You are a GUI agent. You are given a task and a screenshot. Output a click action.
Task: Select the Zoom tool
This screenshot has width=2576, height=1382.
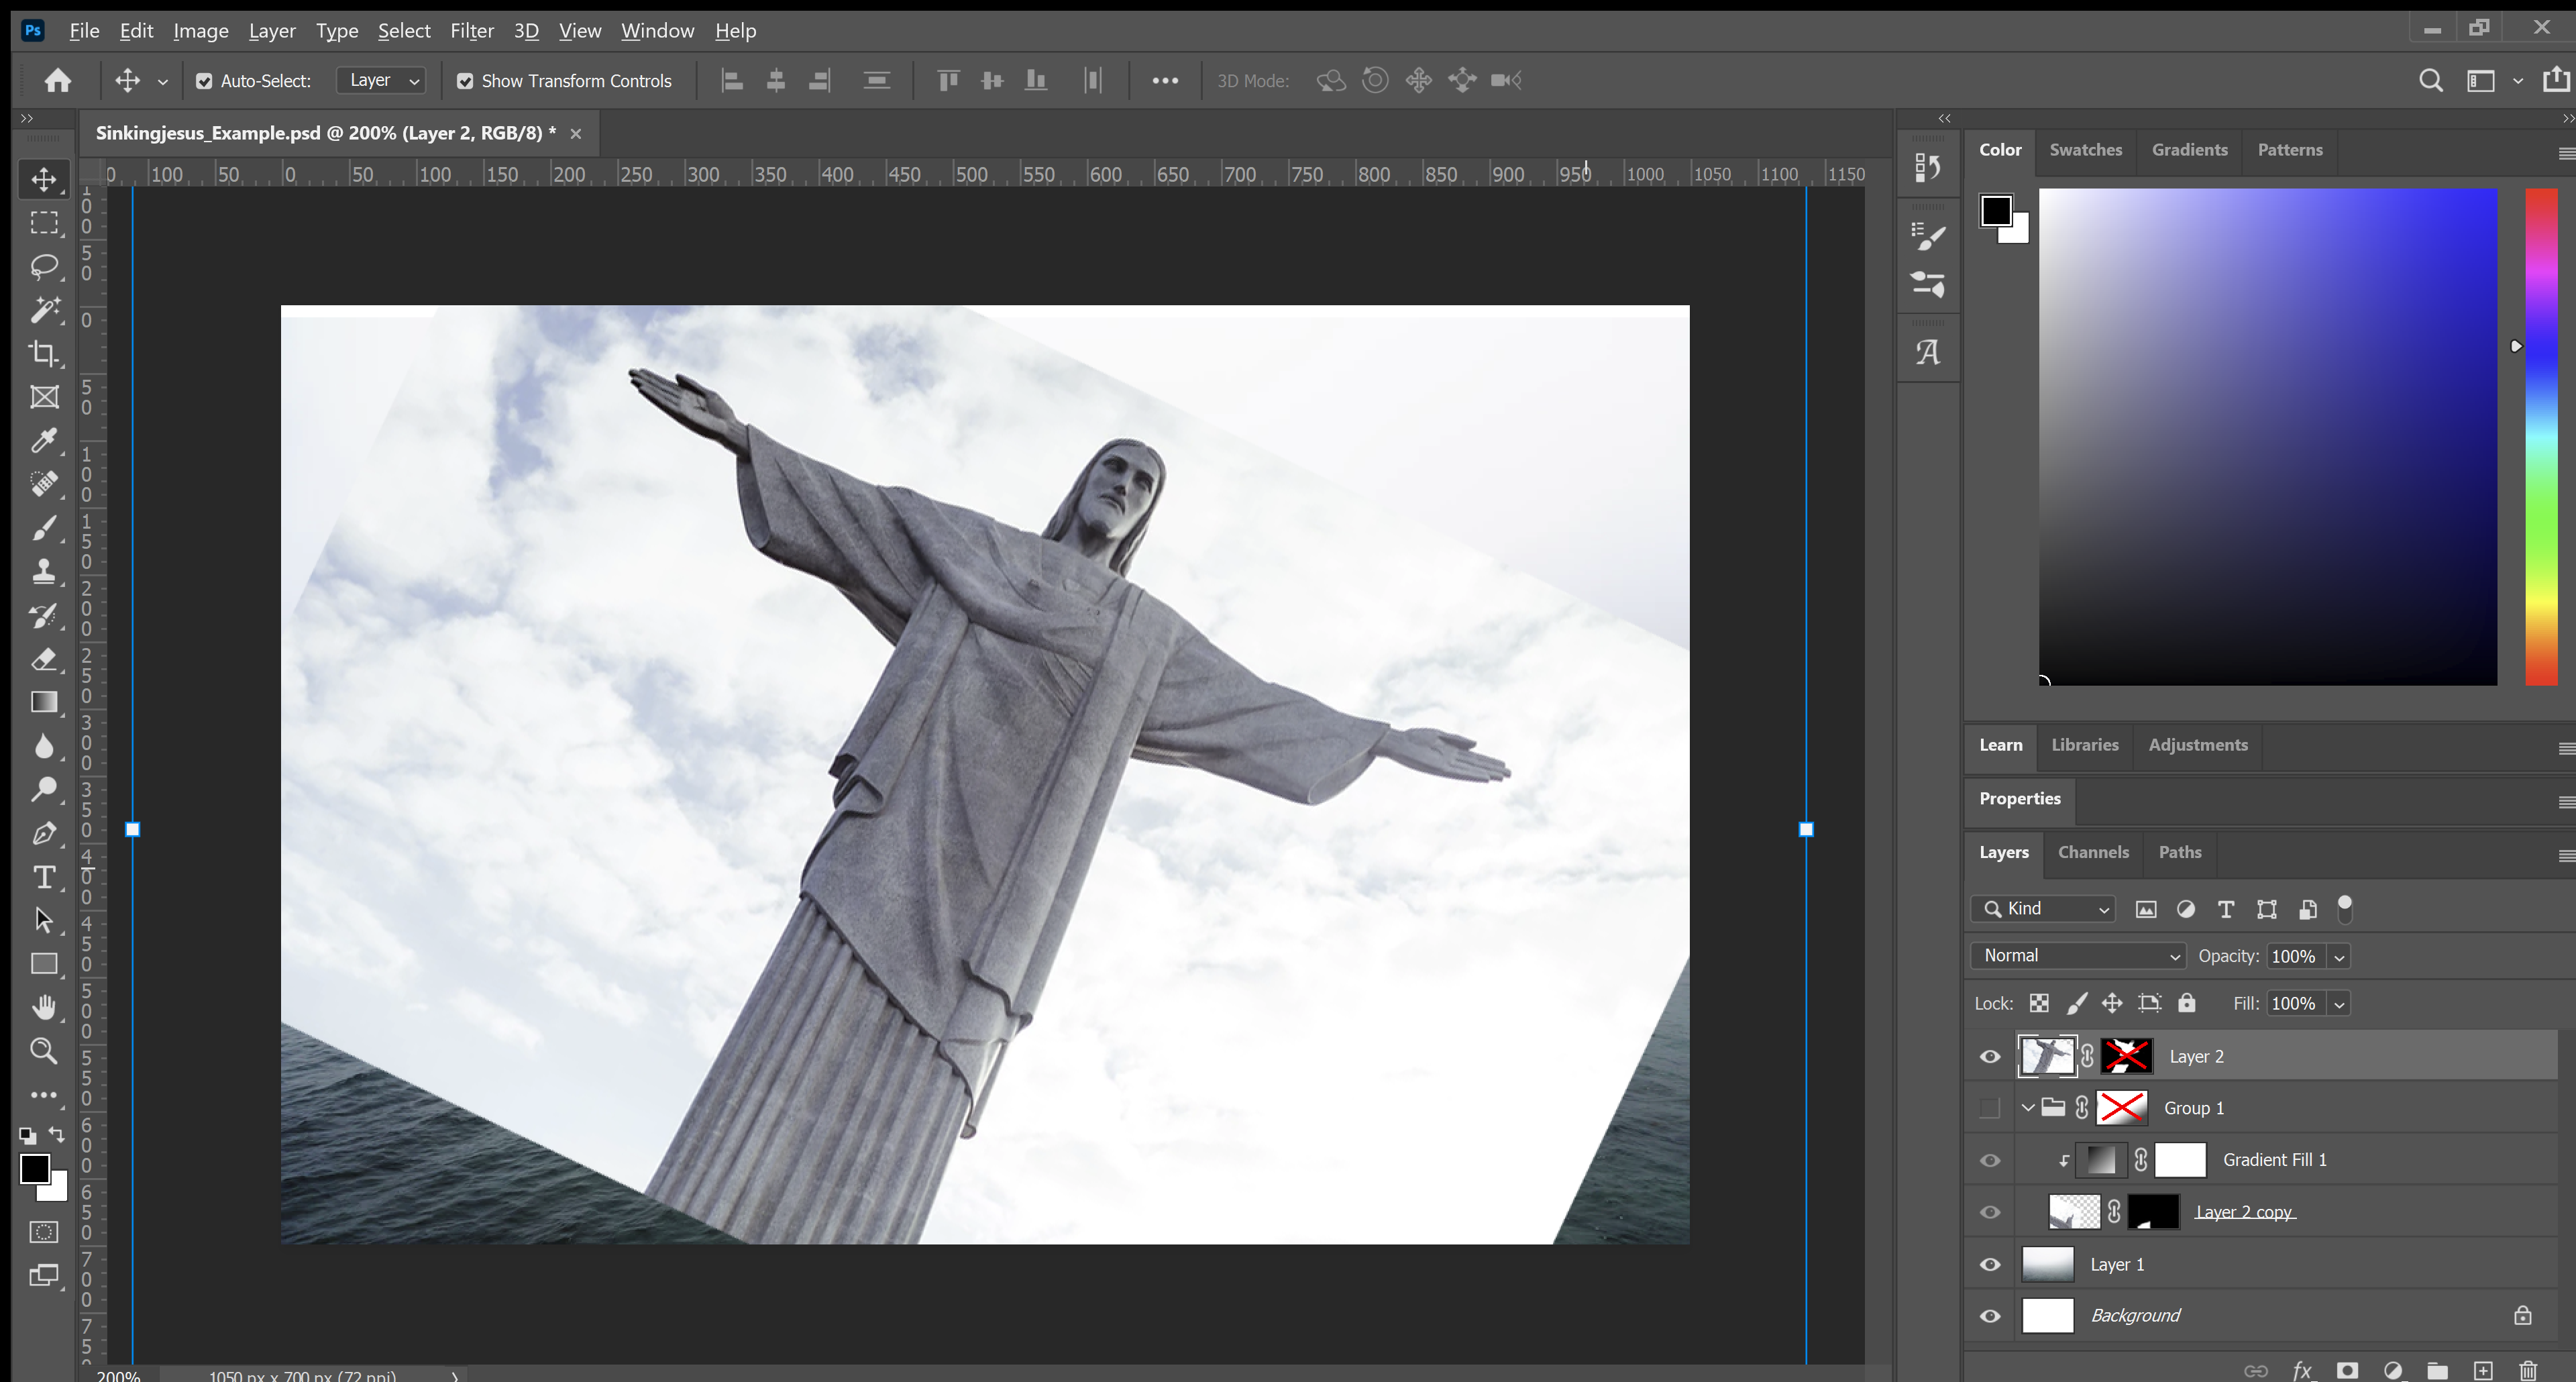tap(44, 1051)
